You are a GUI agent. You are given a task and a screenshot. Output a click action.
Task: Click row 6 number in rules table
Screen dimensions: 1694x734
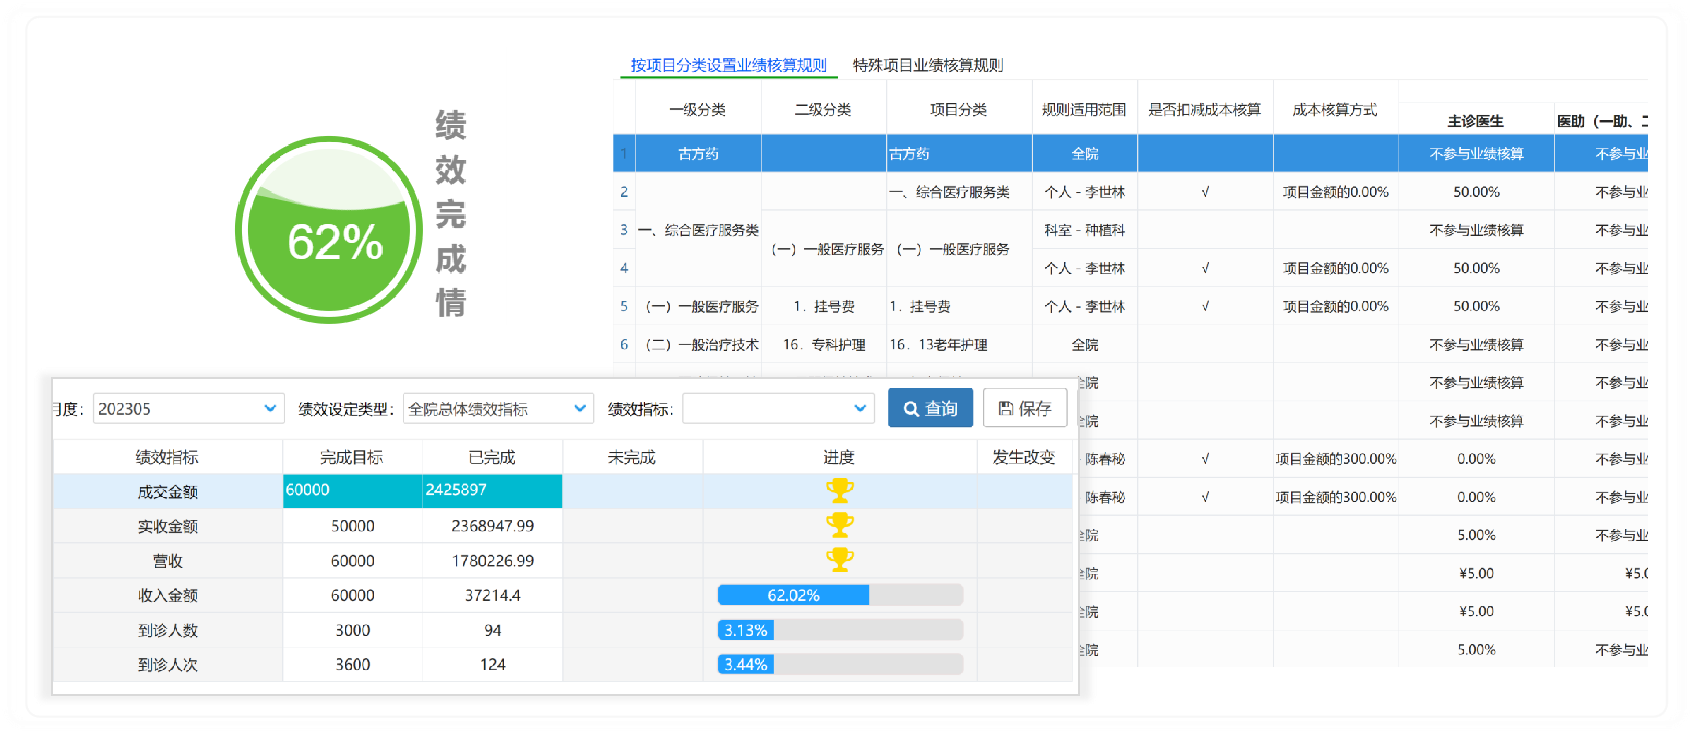click(x=624, y=345)
